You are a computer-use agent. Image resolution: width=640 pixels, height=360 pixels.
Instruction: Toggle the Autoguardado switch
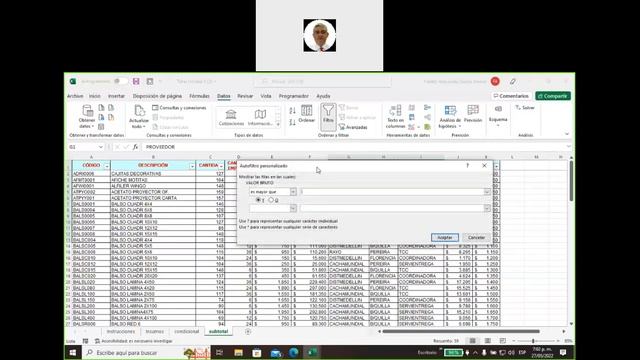120,82
